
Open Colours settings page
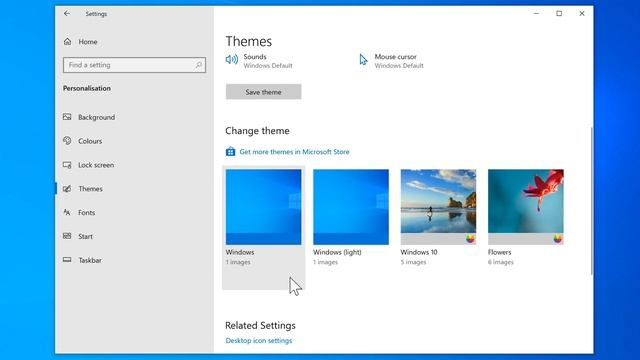point(90,141)
